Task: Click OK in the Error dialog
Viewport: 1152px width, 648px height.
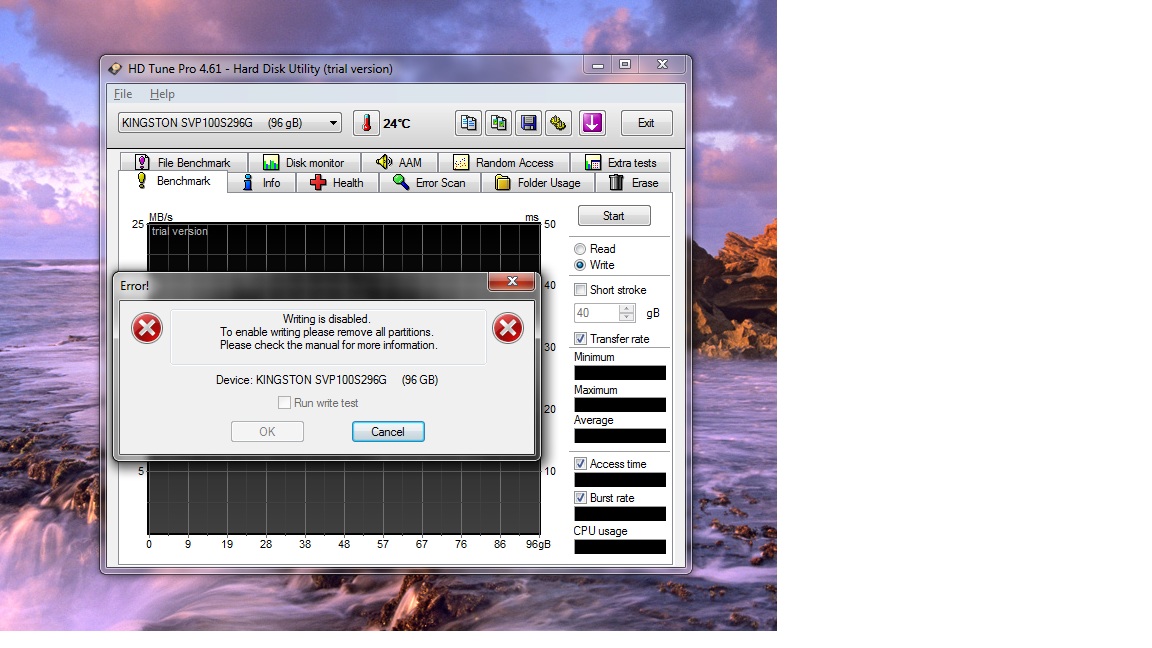Action: [x=267, y=432]
